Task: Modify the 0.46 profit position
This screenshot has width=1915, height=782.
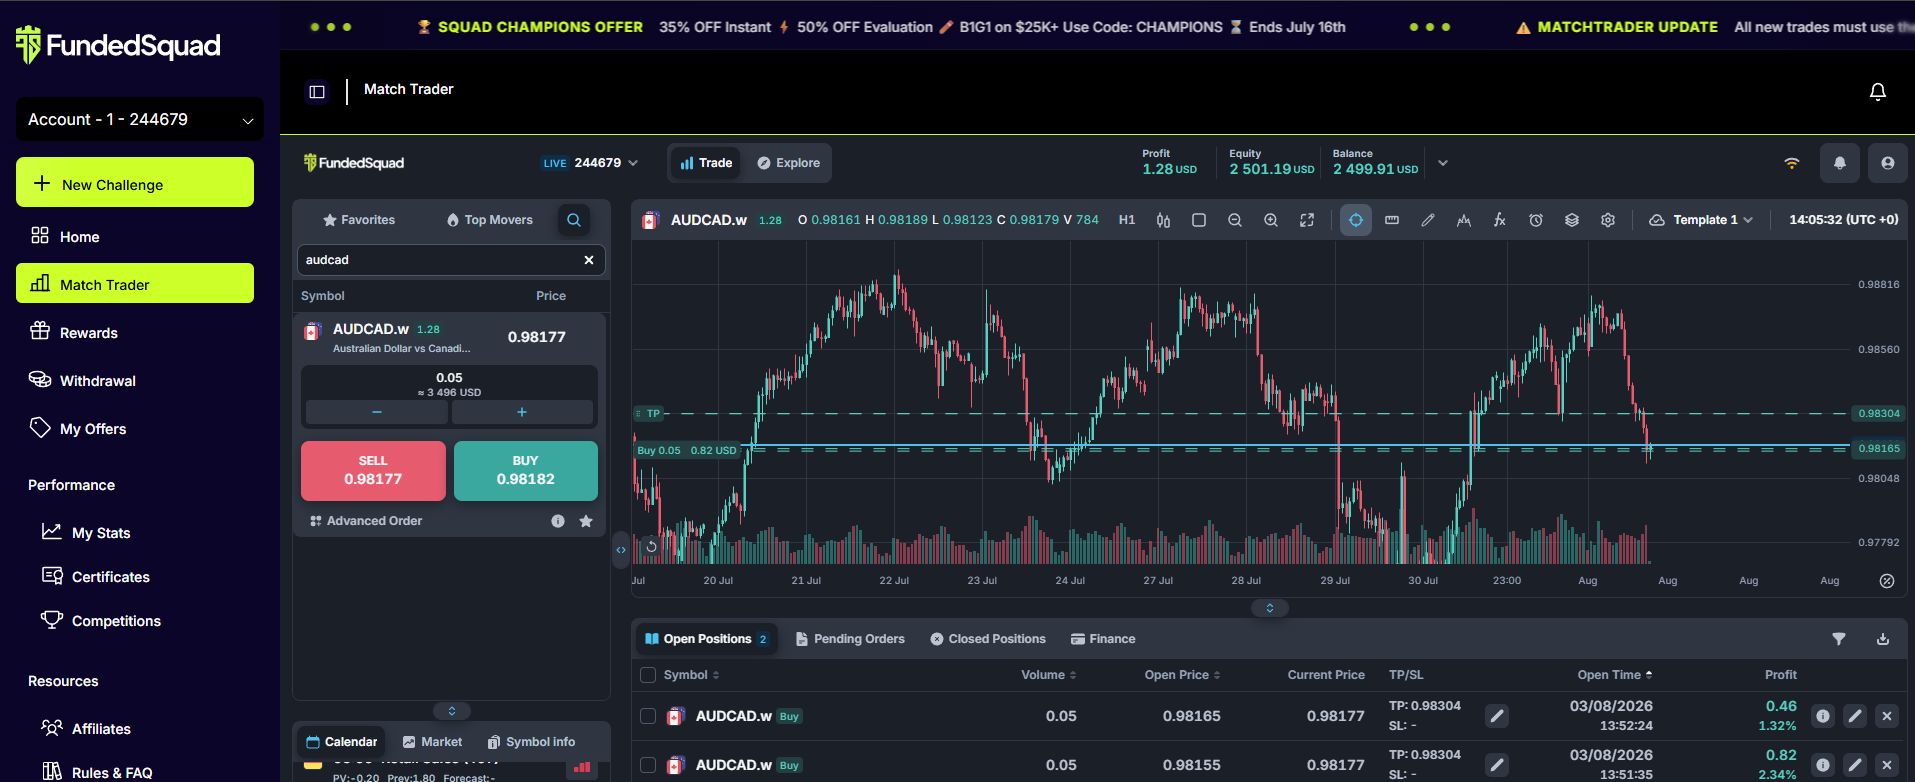Action: pos(1855,716)
